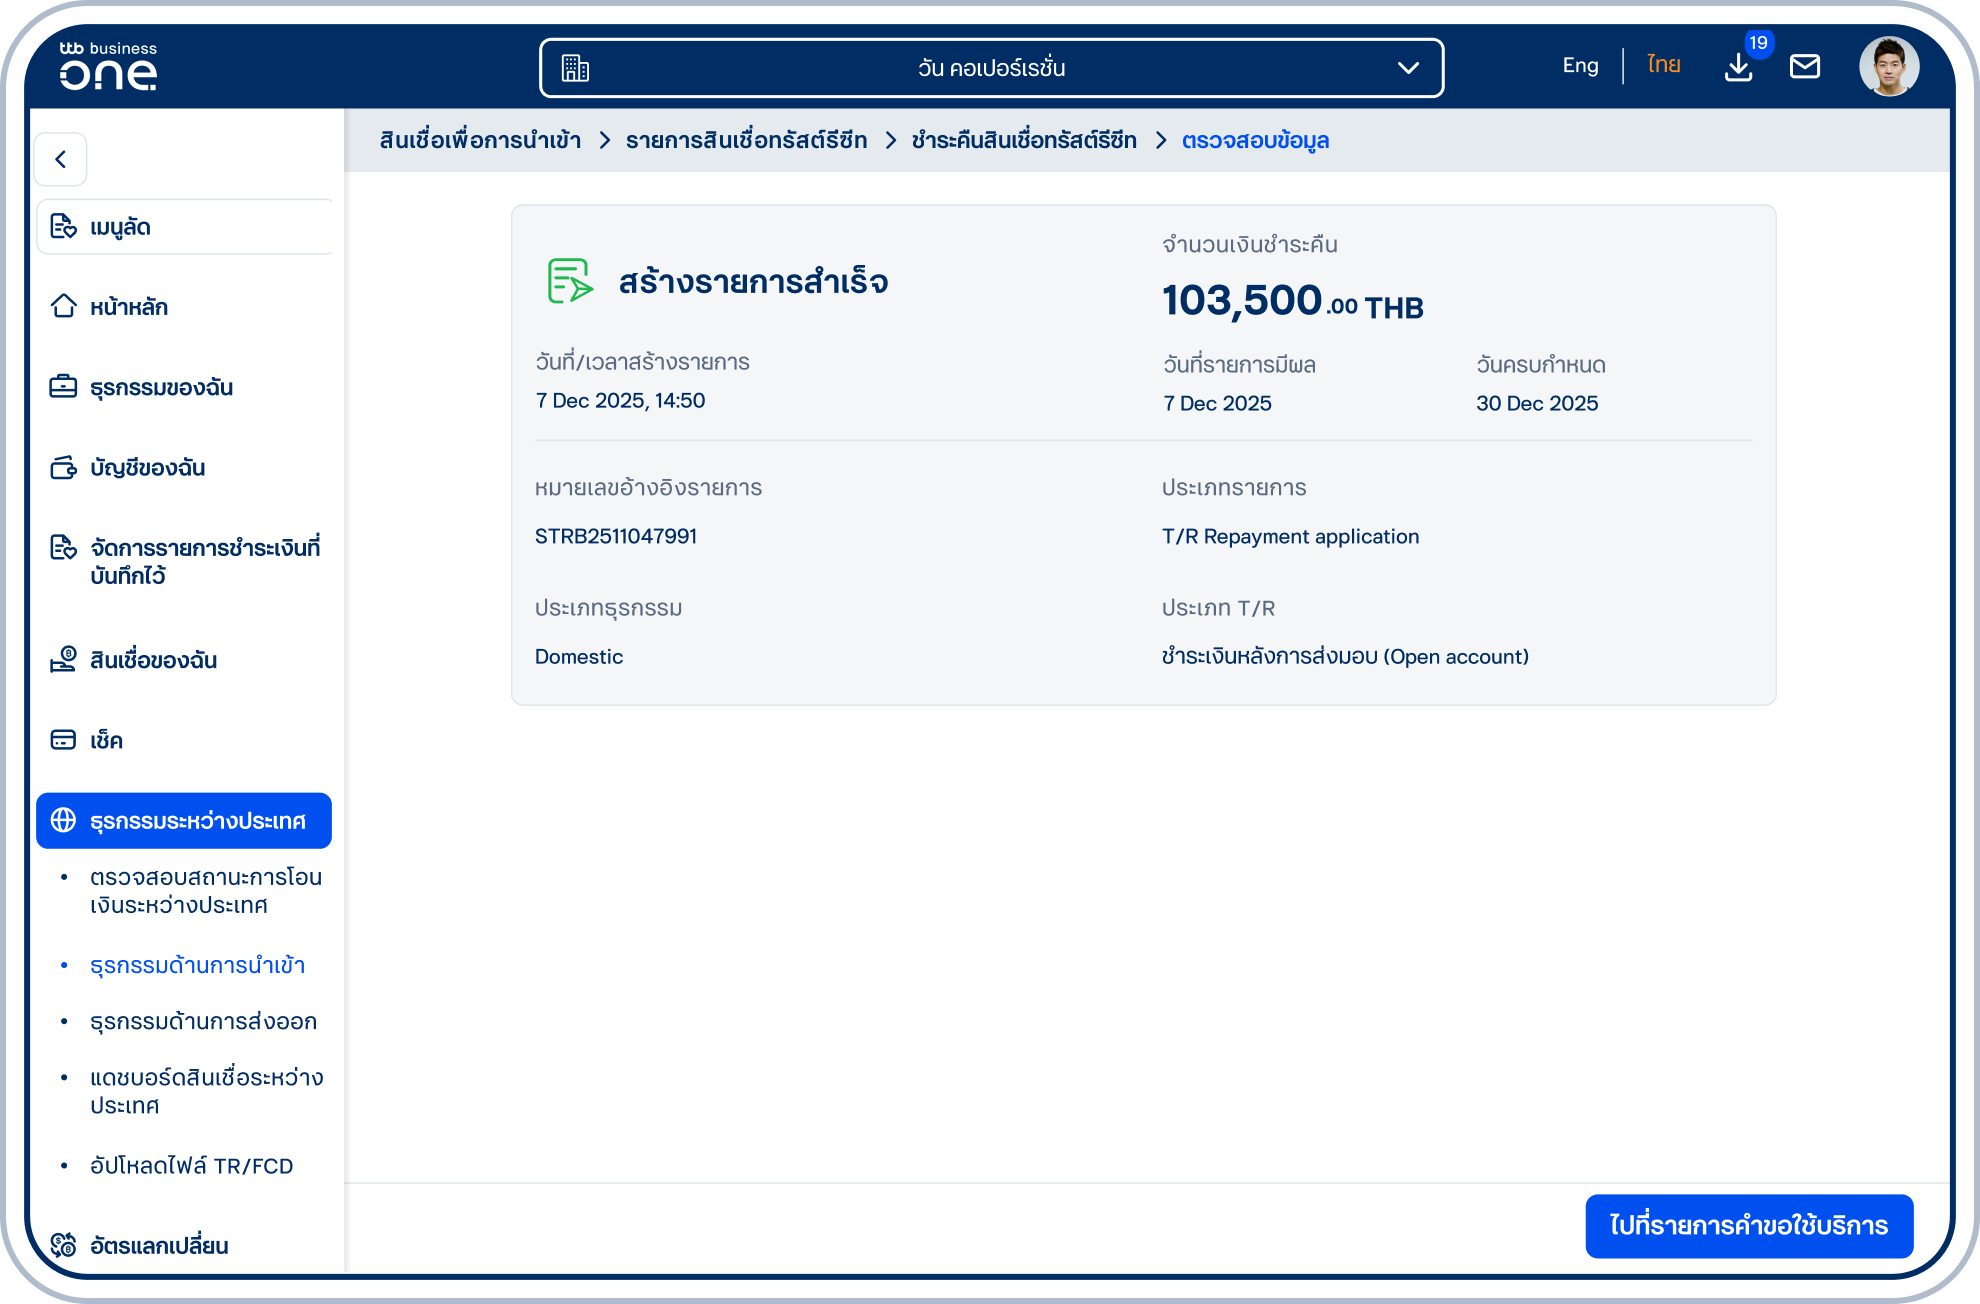Go to สินเชื่อเพื่อการนำเข้า breadcrumb link

[480, 140]
